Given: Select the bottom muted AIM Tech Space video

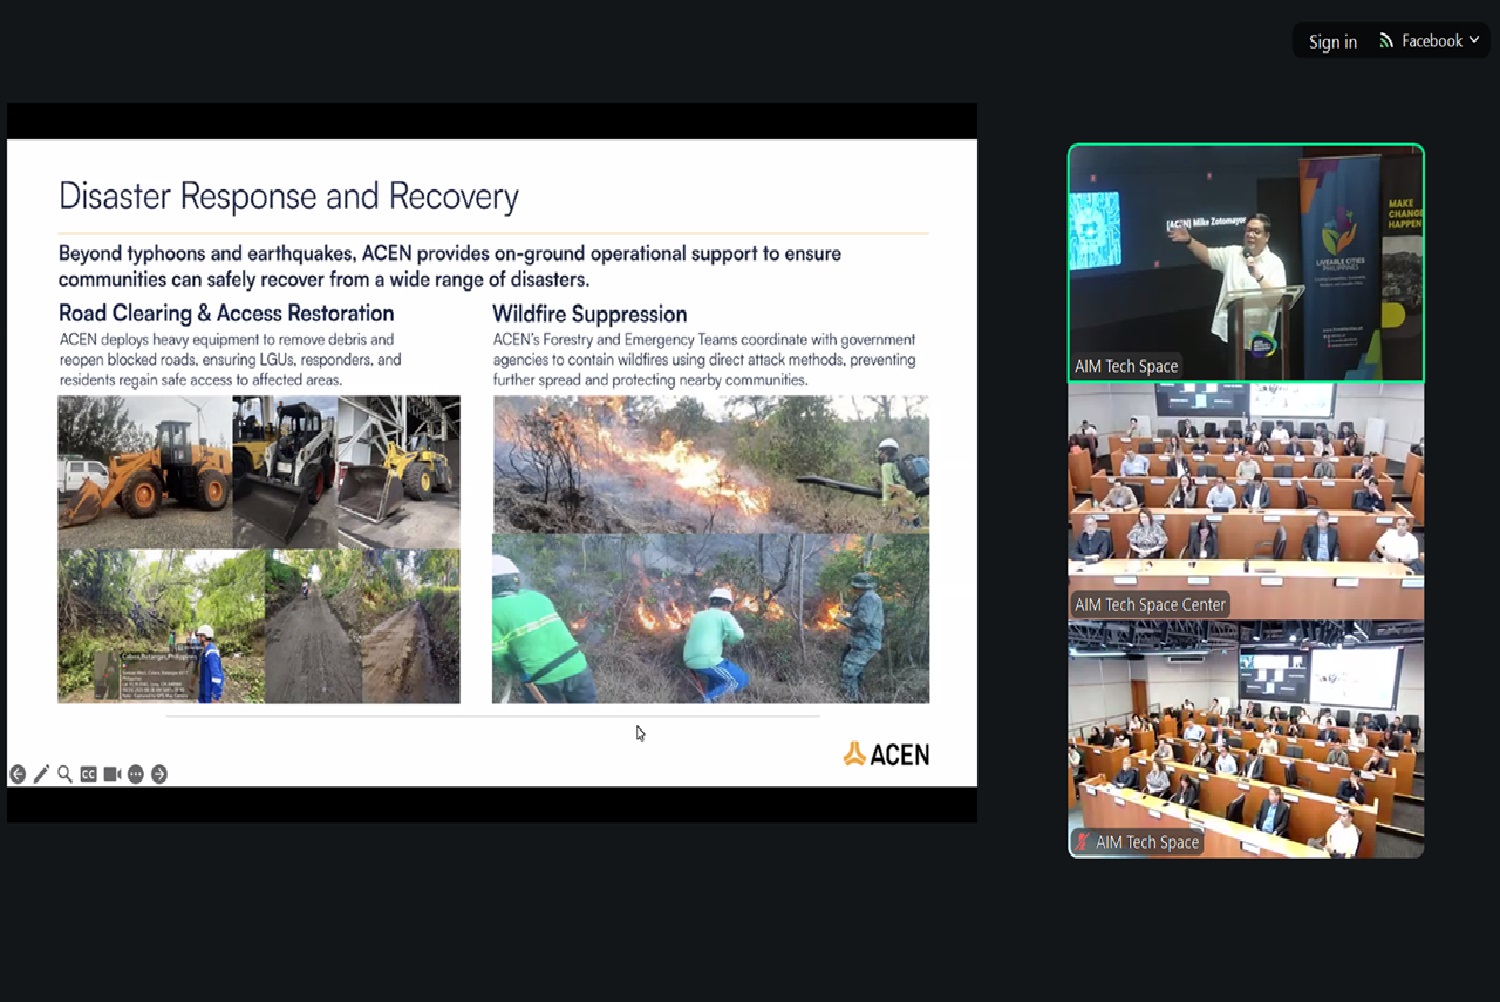Looking at the screenshot, I should 1245,738.
